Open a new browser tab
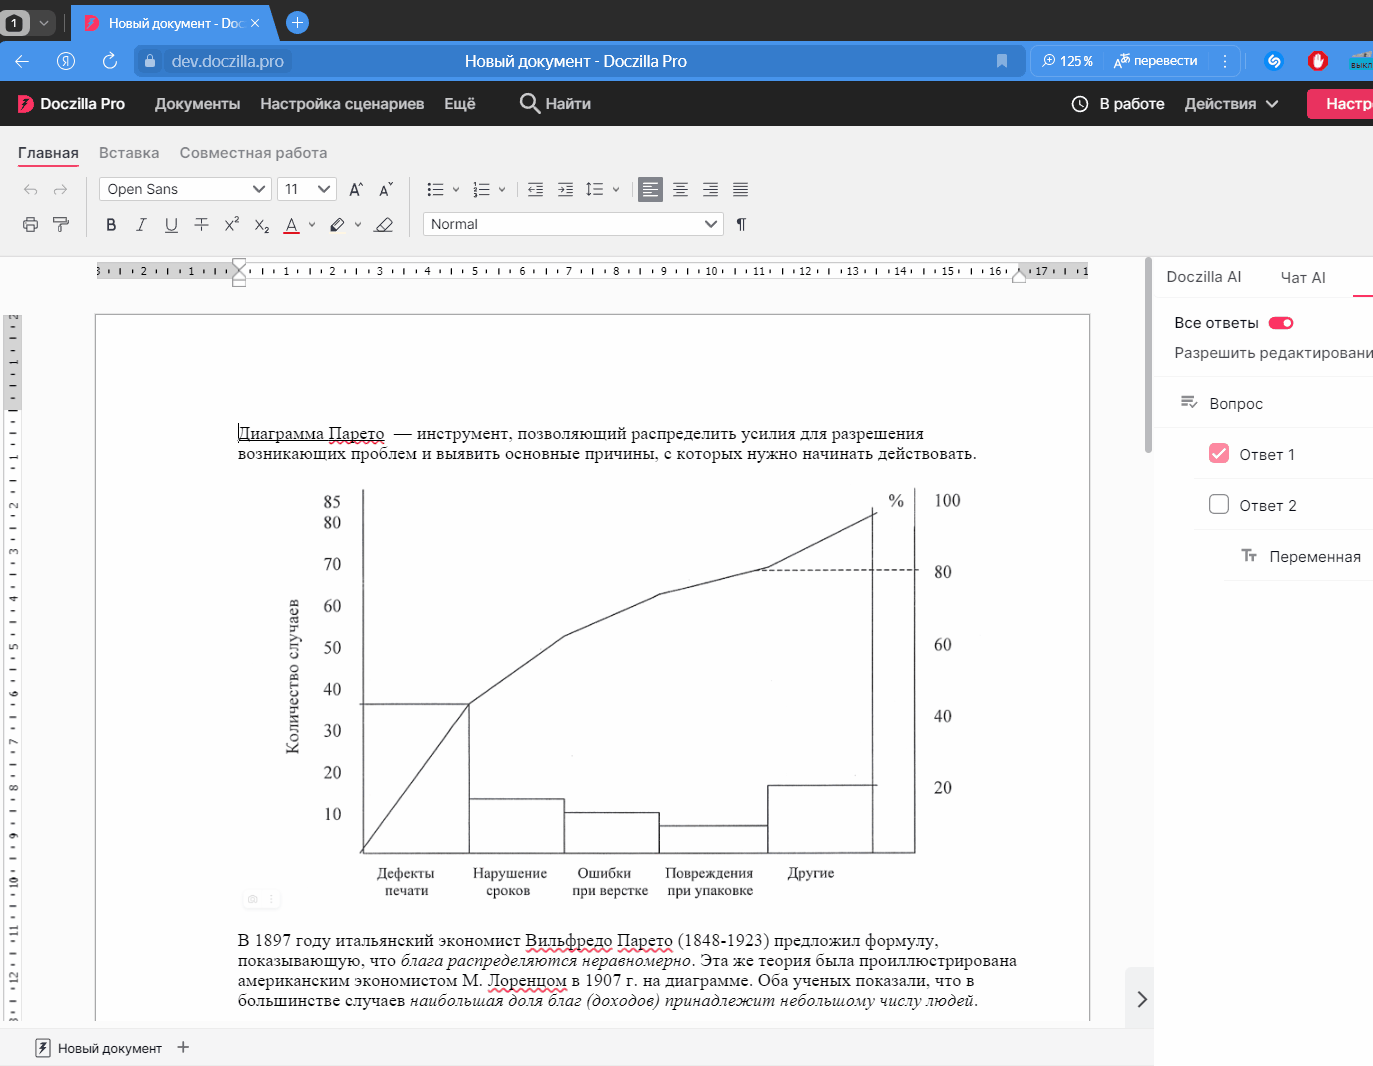1373x1066 pixels. click(297, 22)
